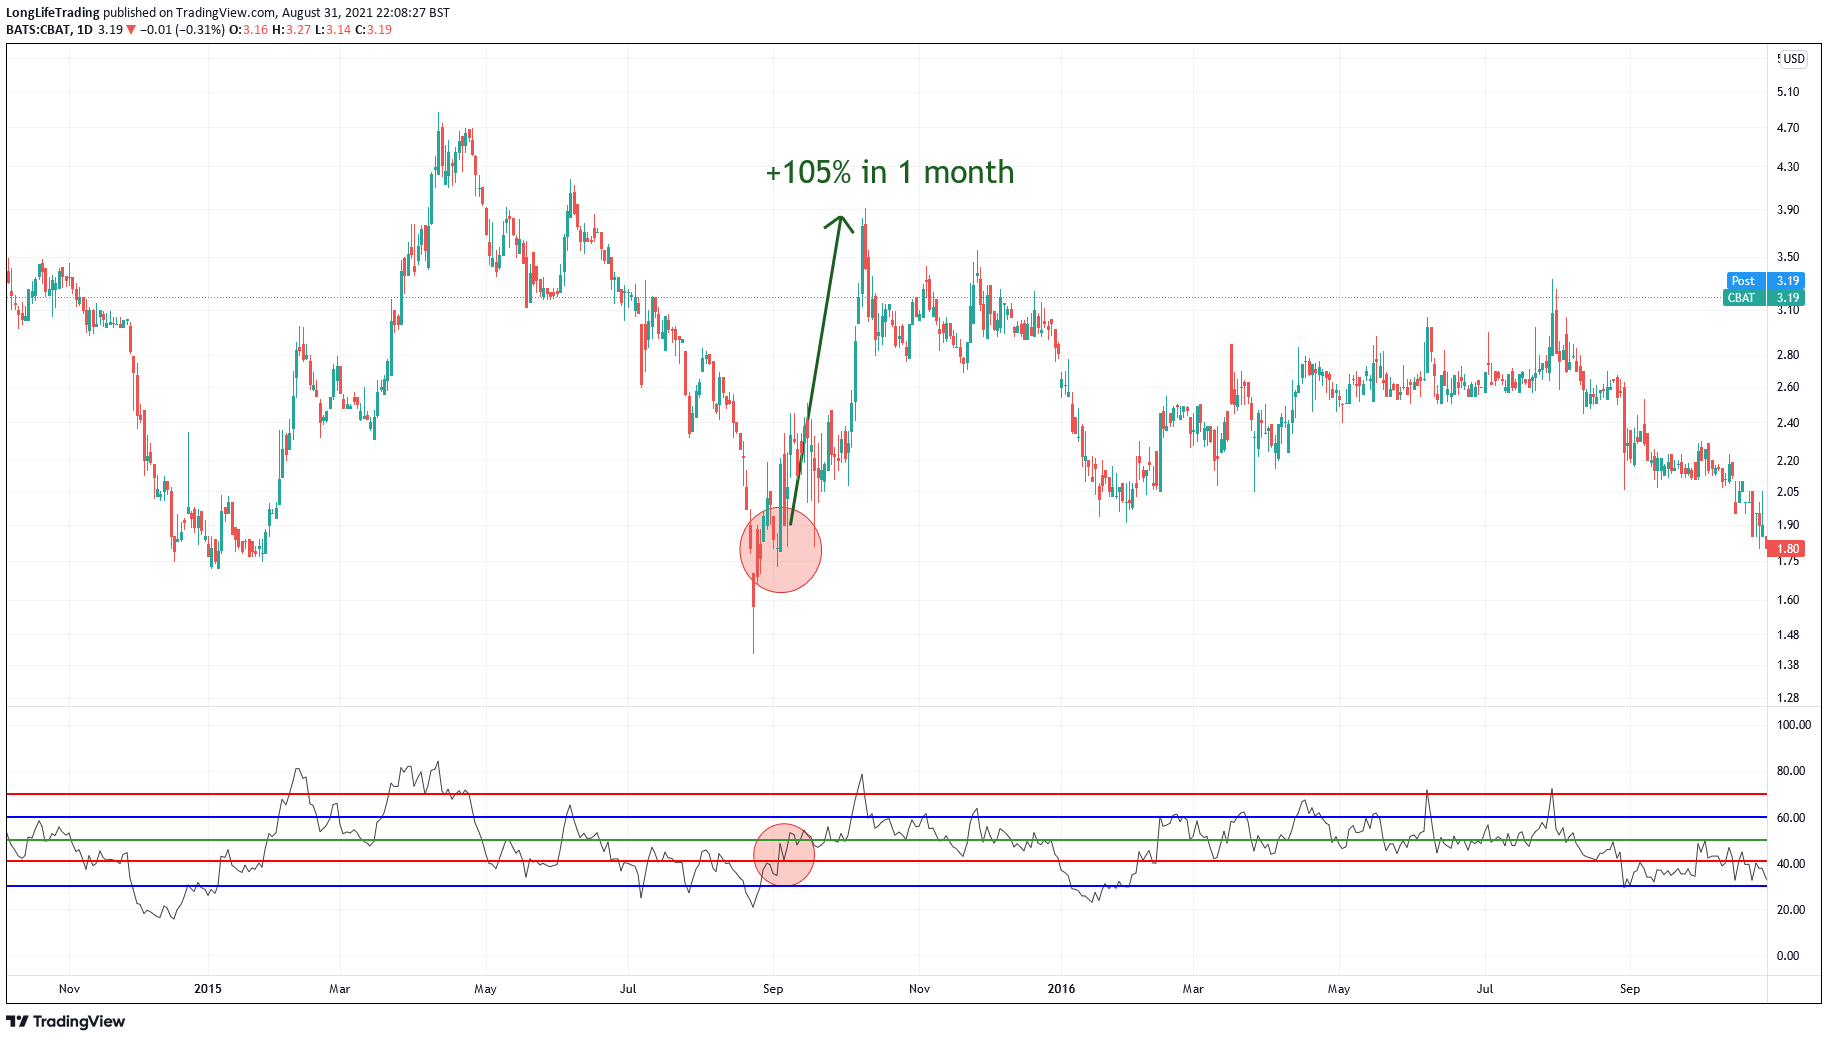Click the low value L:3.14
1828x1040 pixels.
(333, 30)
